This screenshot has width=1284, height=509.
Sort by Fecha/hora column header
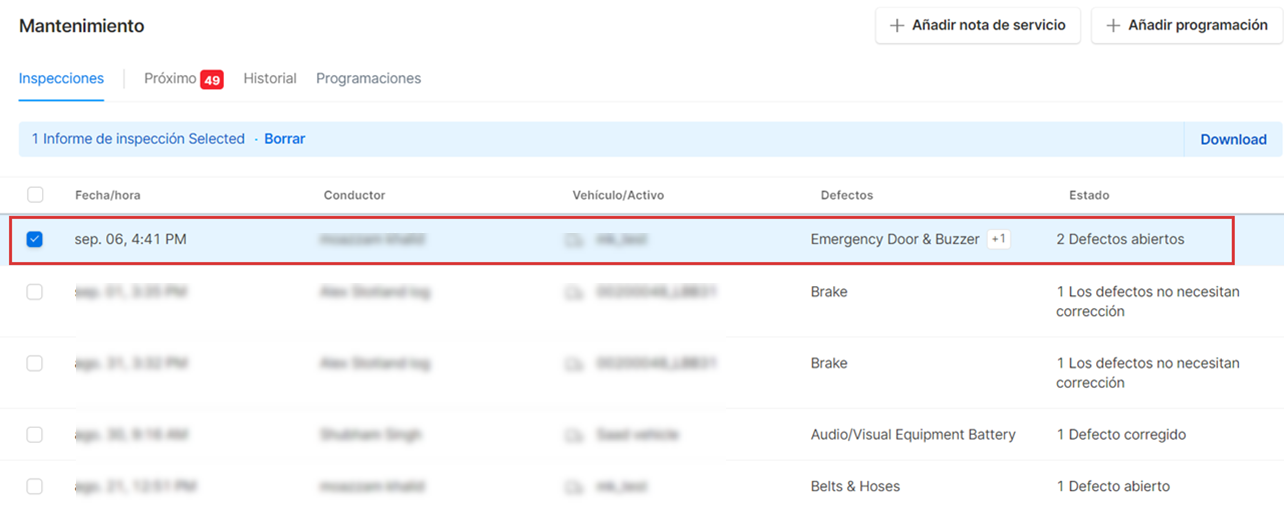108,195
